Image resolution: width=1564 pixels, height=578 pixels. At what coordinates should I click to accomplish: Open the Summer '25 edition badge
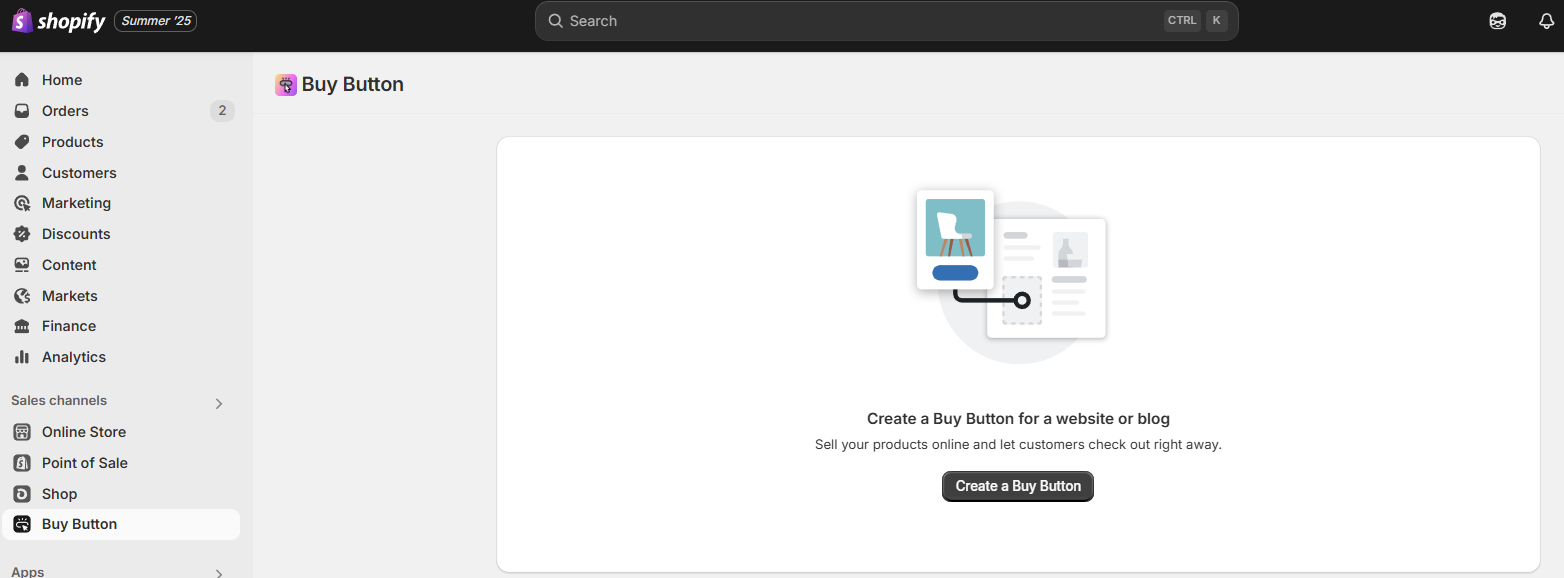tap(156, 21)
